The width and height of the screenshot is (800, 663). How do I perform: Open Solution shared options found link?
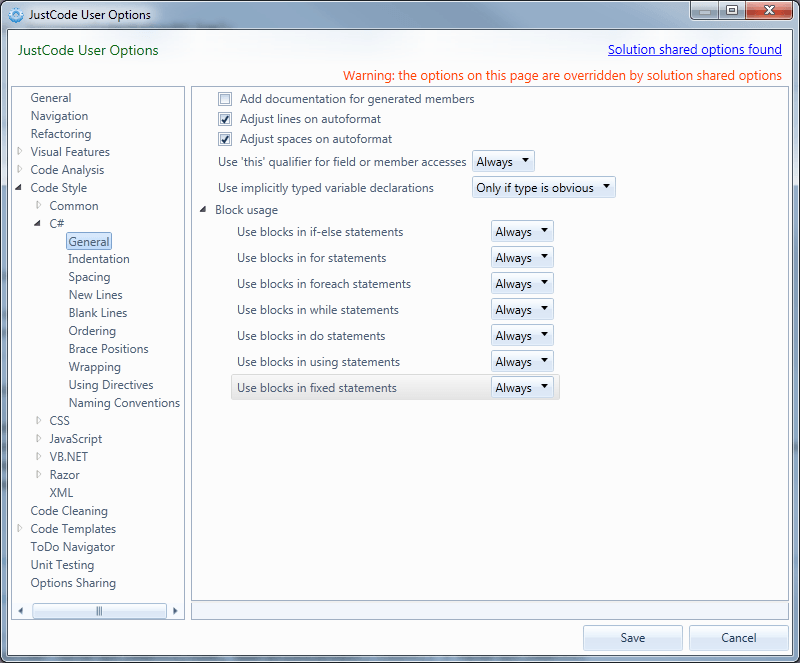click(x=694, y=50)
